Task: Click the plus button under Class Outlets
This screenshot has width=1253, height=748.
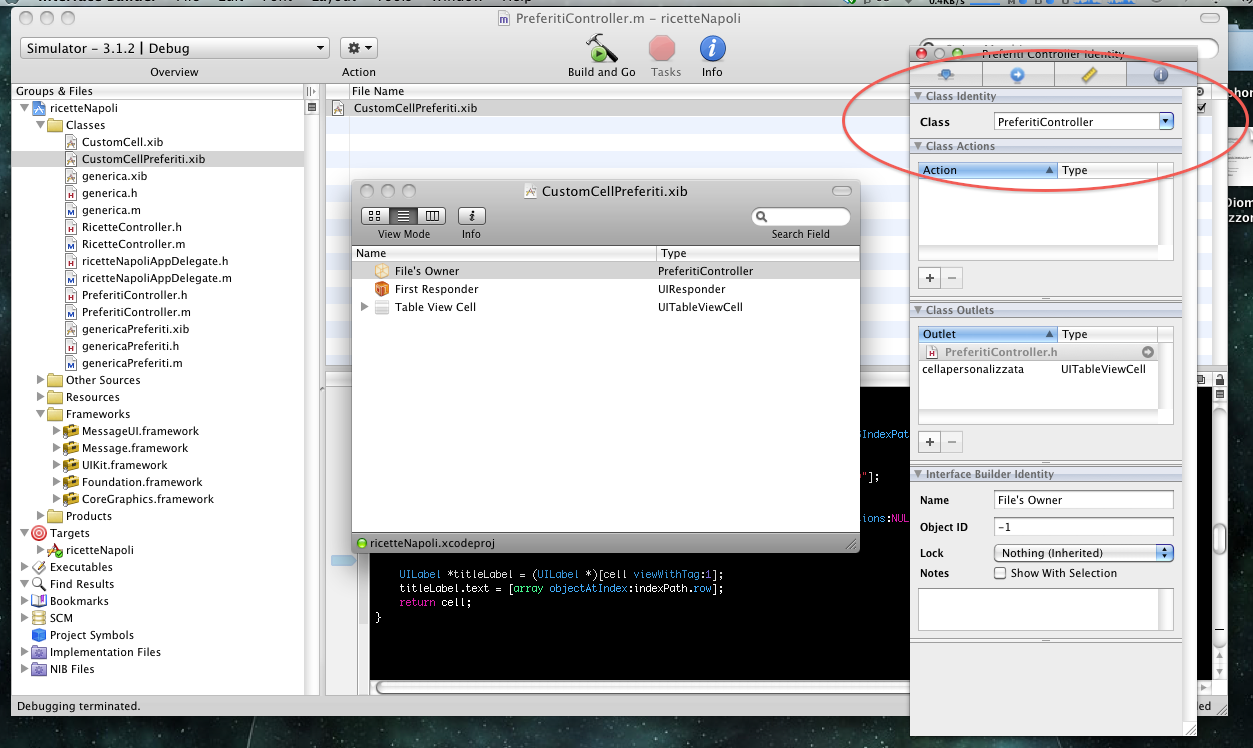Action: 930,442
